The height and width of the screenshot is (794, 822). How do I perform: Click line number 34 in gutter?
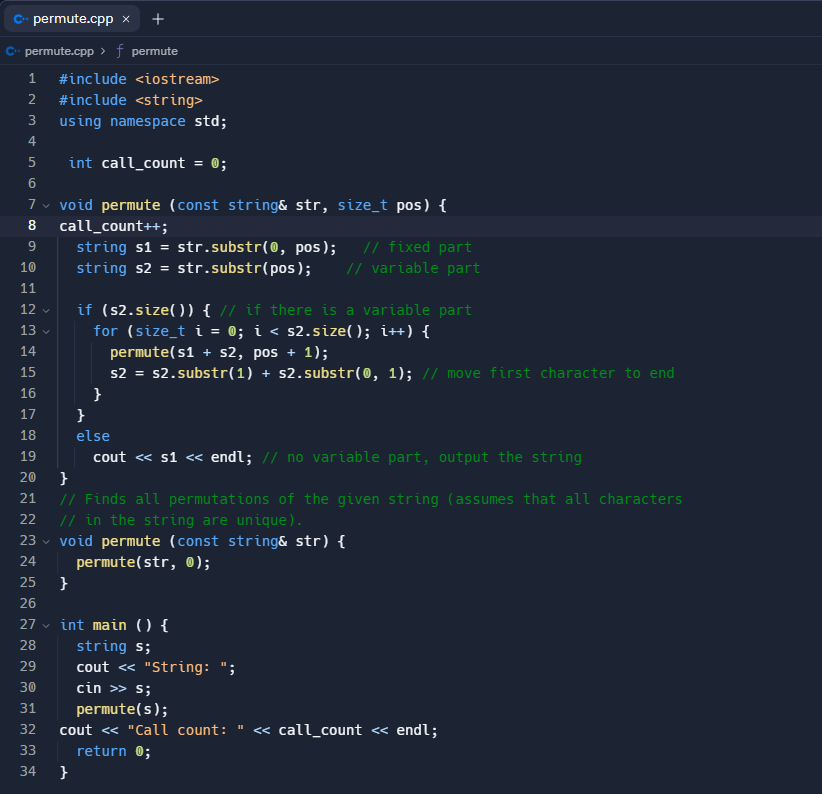(28, 771)
